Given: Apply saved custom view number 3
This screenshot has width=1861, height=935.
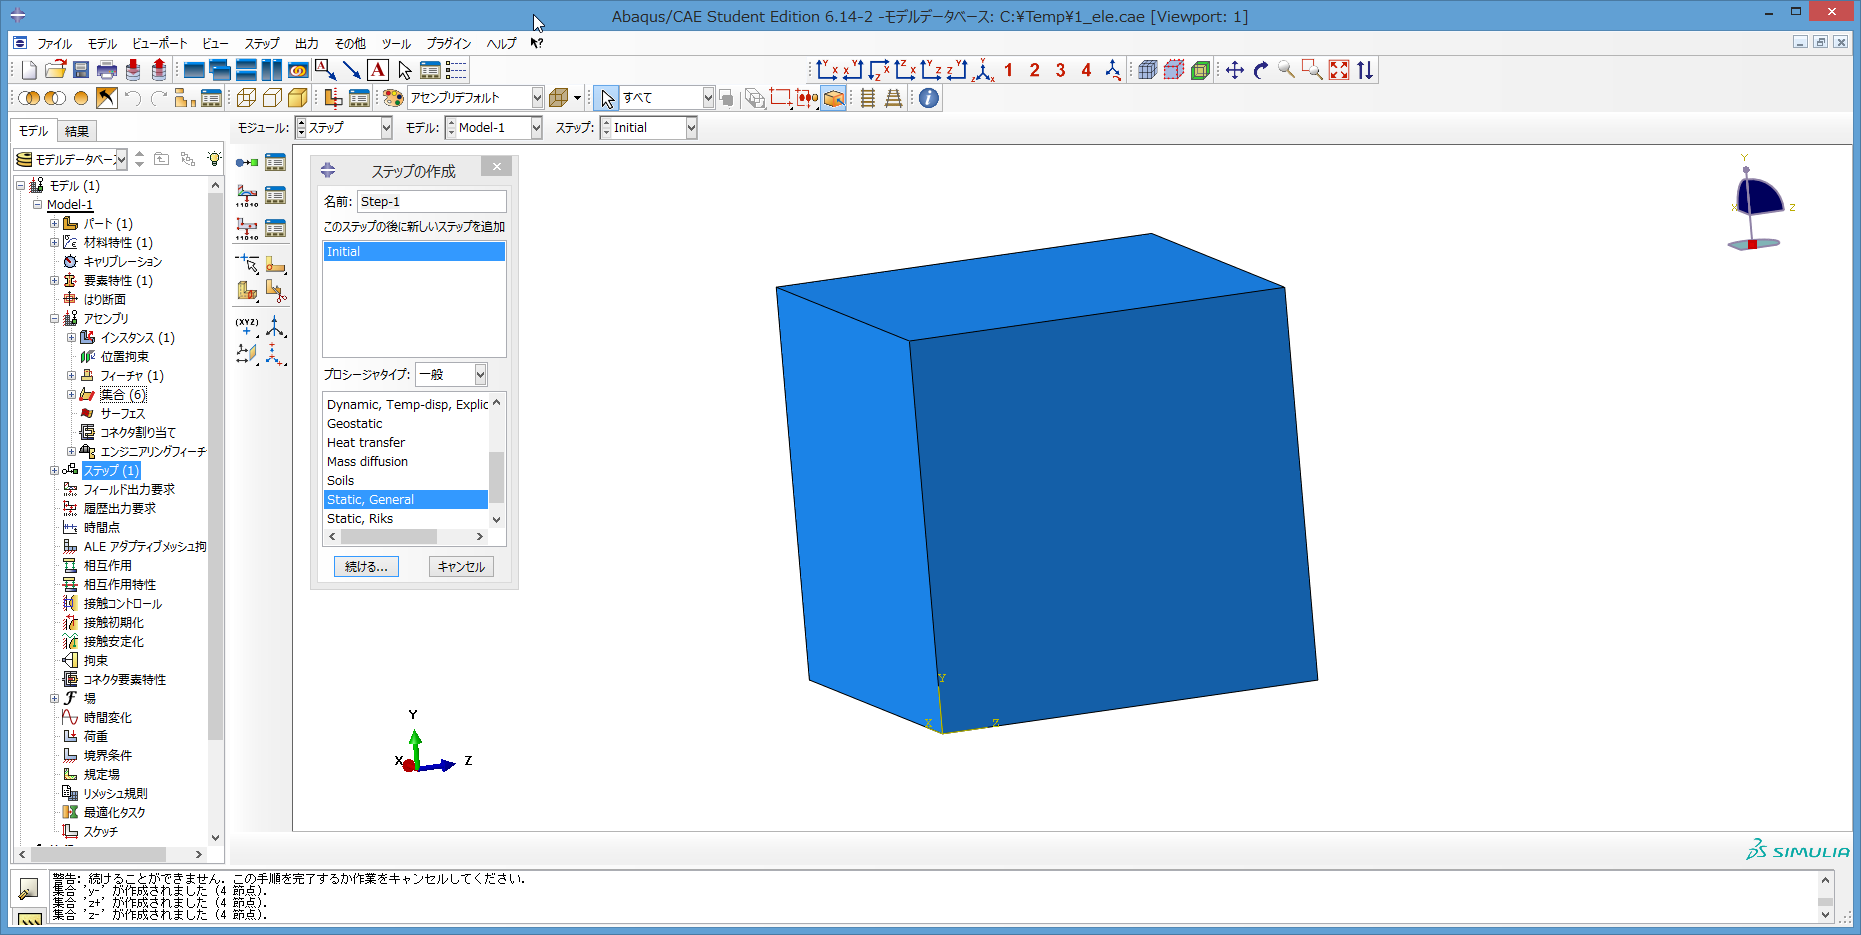Looking at the screenshot, I should click(1060, 70).
